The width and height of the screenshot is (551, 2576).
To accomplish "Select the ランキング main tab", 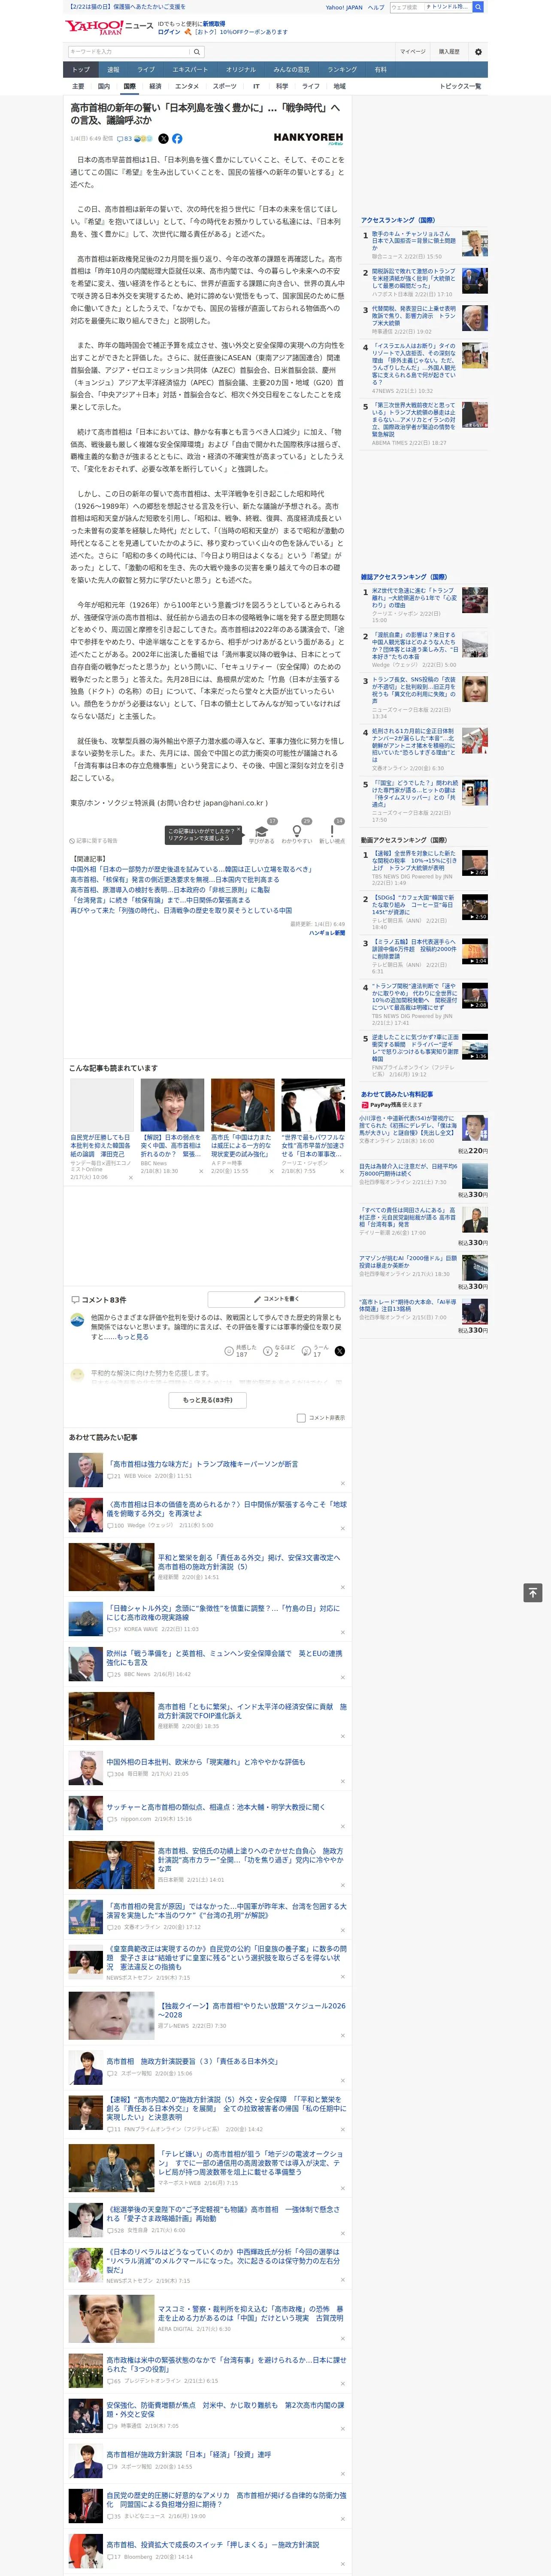I will (x=342, y=70).
